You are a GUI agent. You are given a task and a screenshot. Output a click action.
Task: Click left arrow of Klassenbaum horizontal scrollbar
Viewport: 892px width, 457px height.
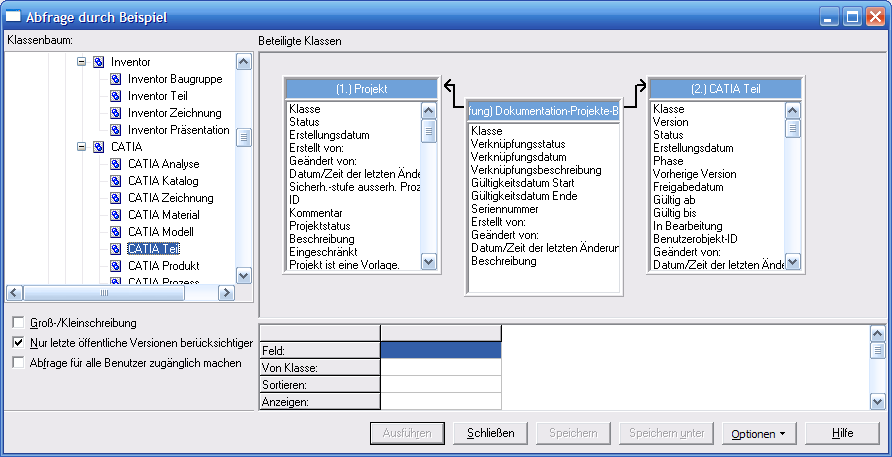pos(15,293)
